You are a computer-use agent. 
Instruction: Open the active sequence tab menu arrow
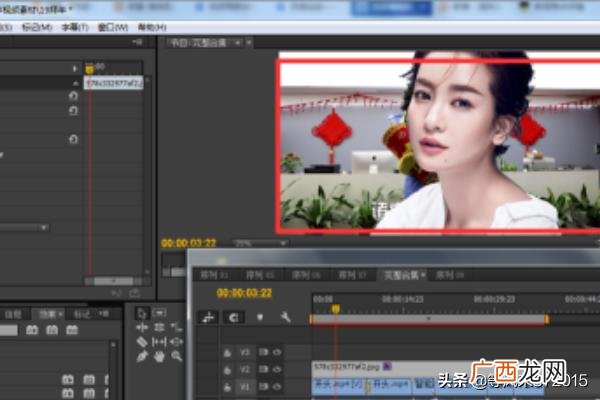tap(423, 275)
